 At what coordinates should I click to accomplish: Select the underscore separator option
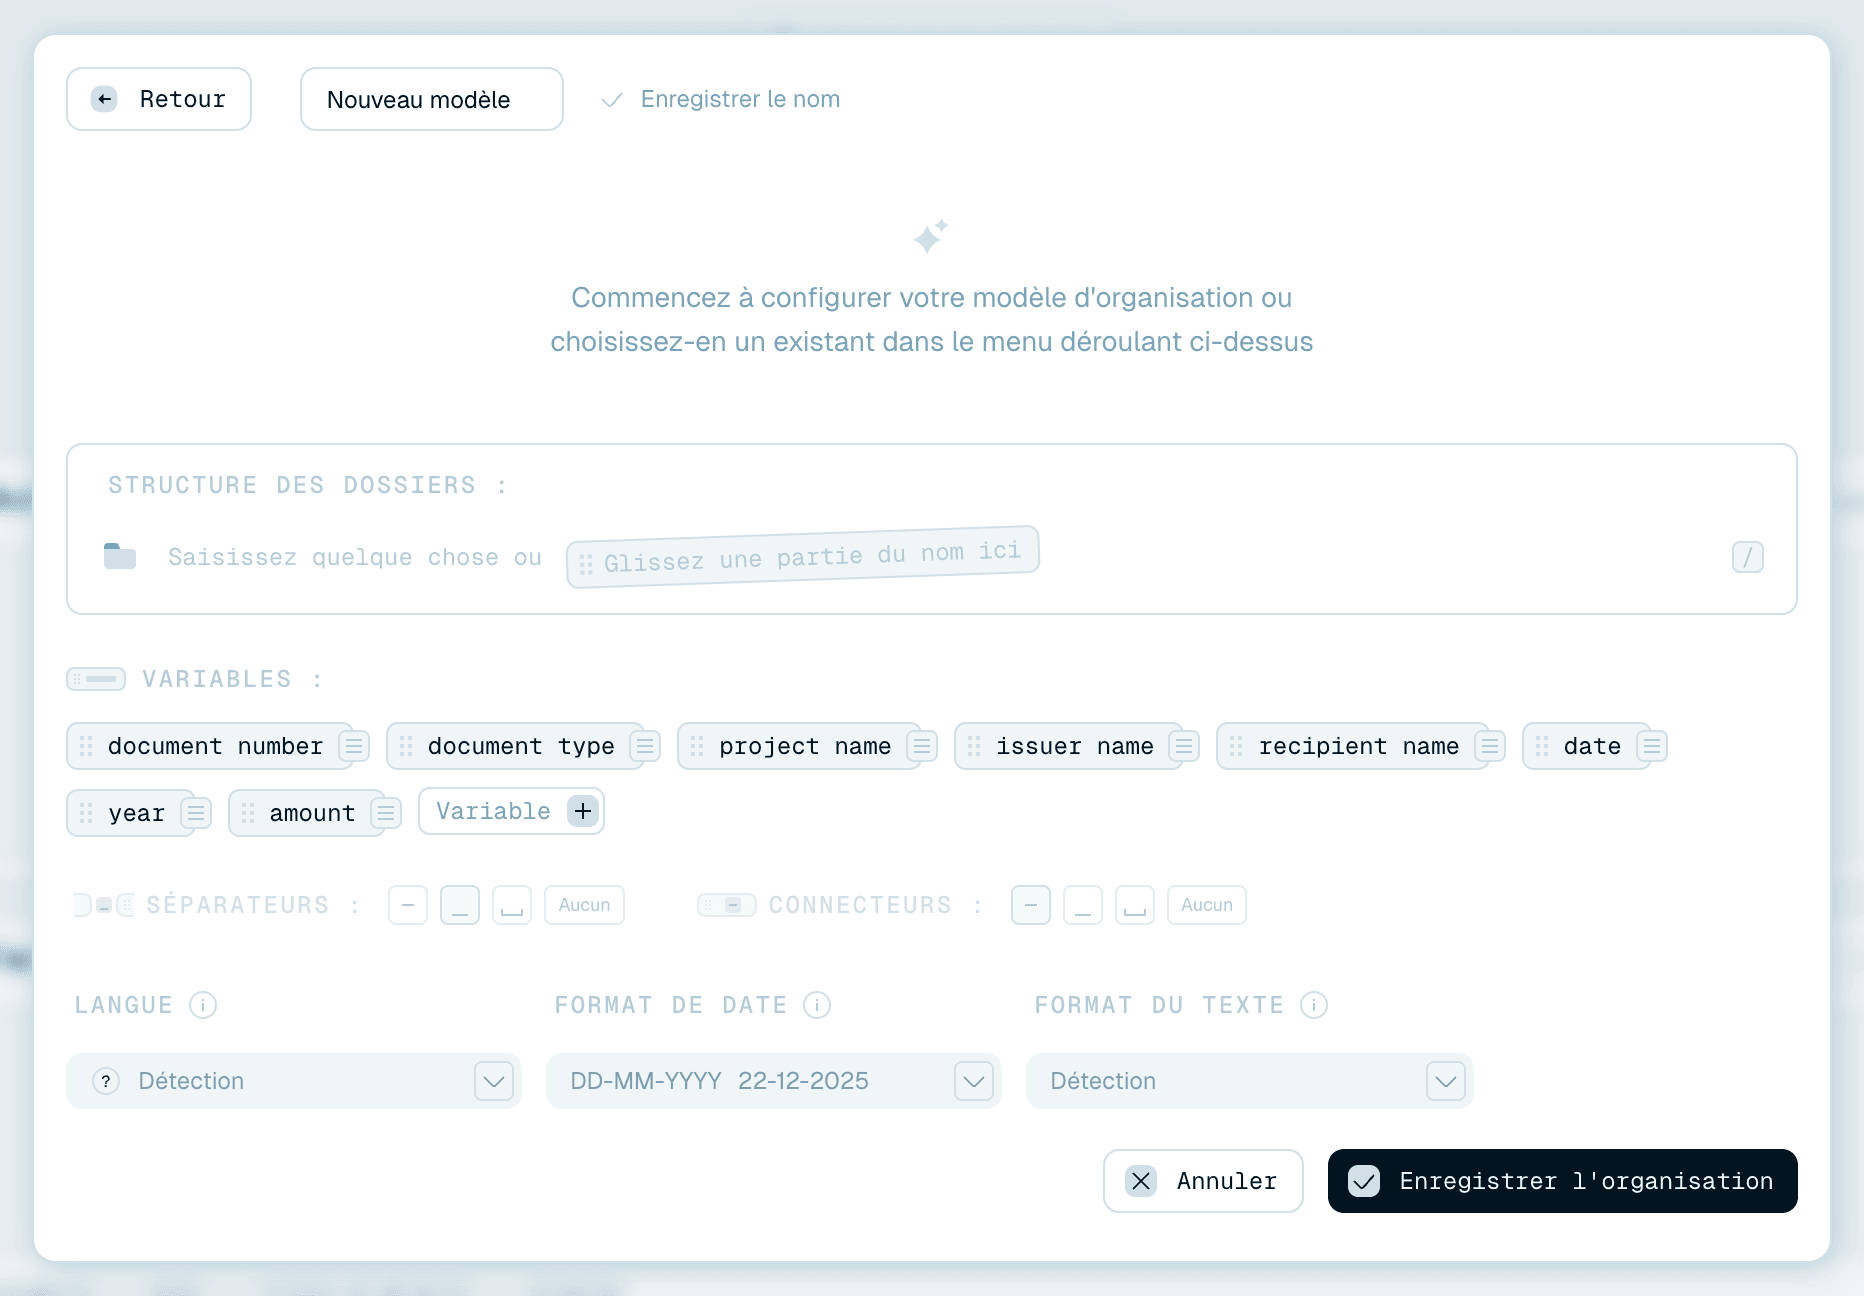(x=460, y=905)
